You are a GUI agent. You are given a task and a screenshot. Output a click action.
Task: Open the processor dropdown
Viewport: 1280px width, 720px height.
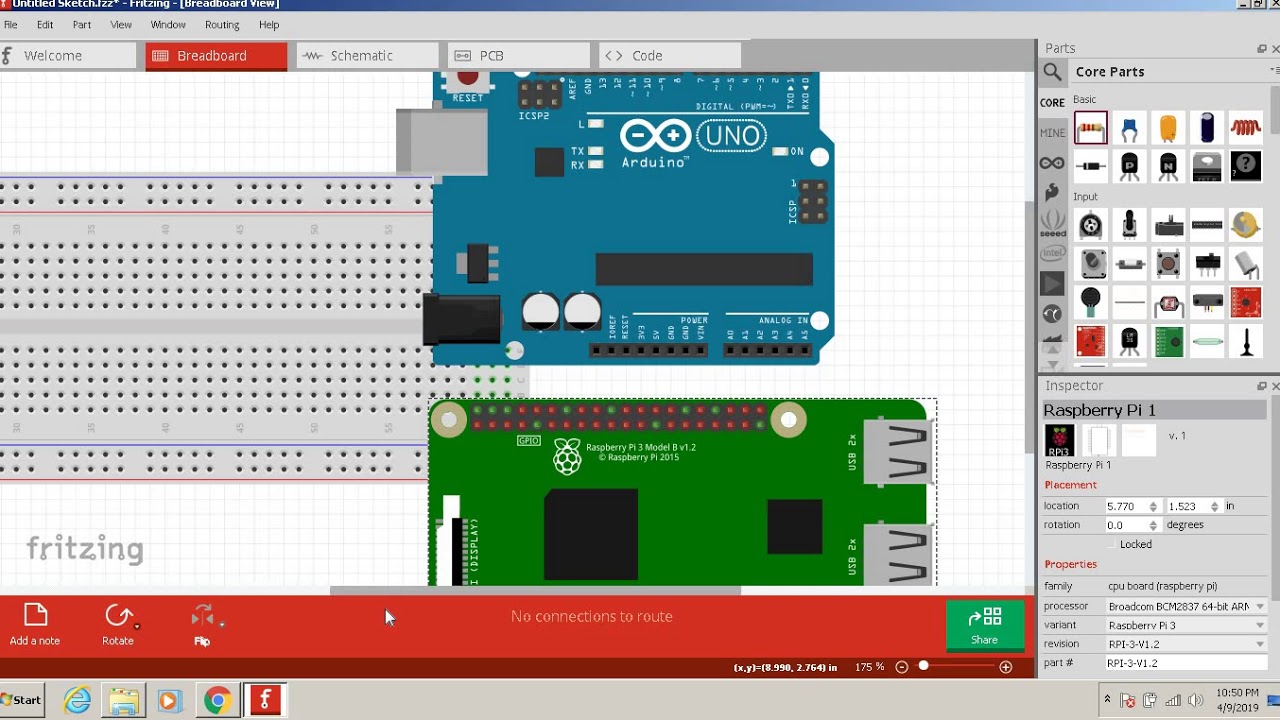pos(1184,606)
